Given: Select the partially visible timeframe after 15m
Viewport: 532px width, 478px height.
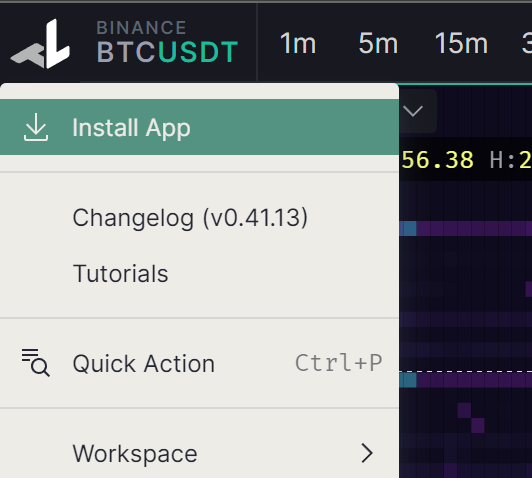Looking at the screenshot, I should [x=527, y=43].
